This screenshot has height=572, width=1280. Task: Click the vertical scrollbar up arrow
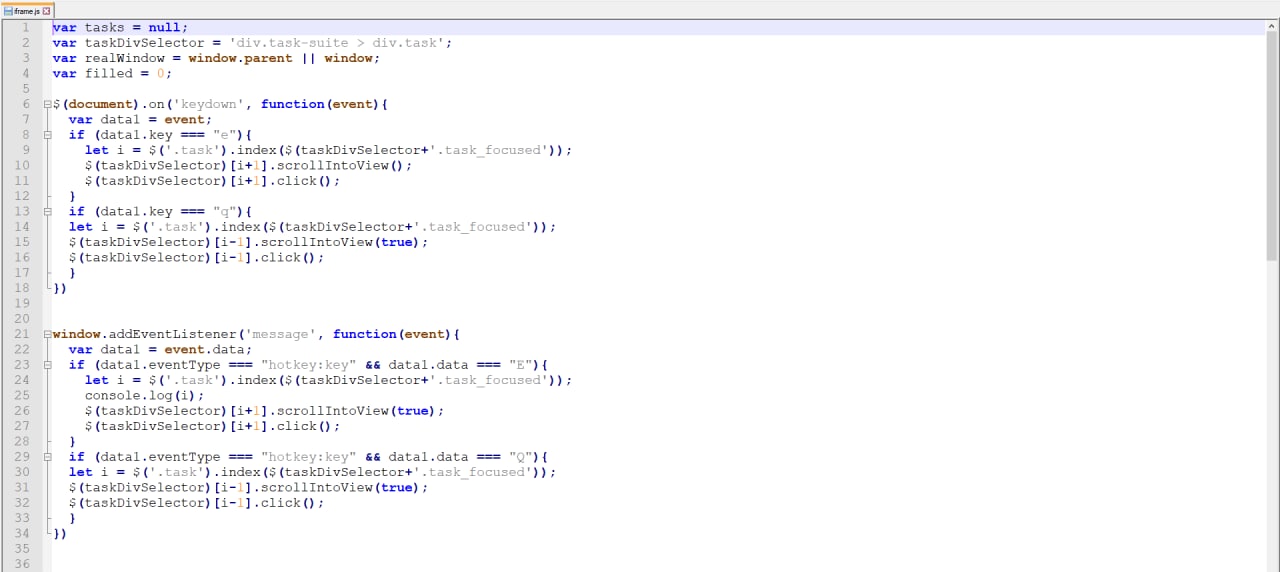tap(1272, 27)
